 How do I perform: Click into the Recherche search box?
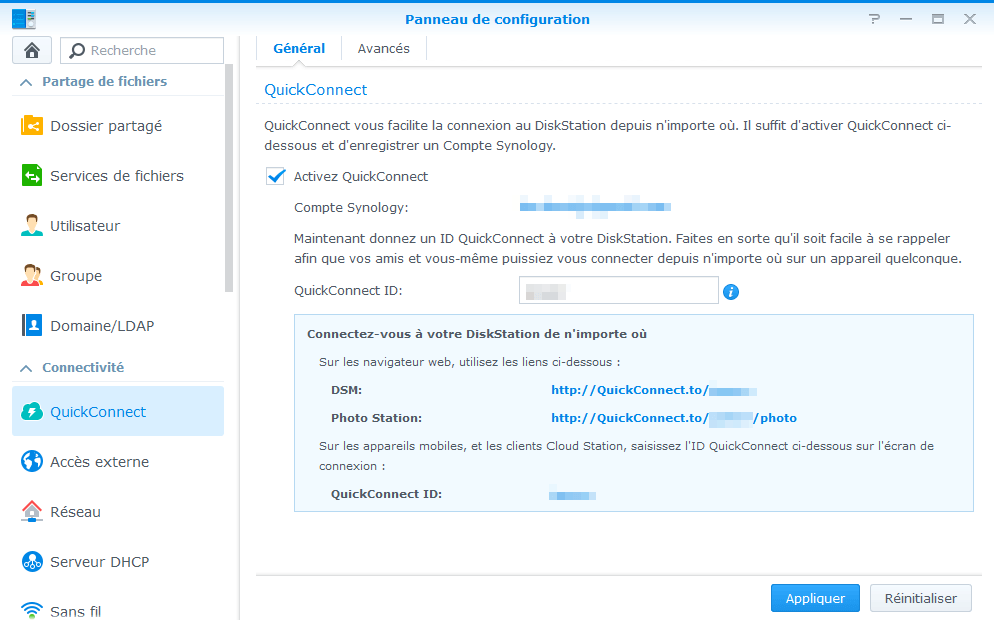pos(142,50)
